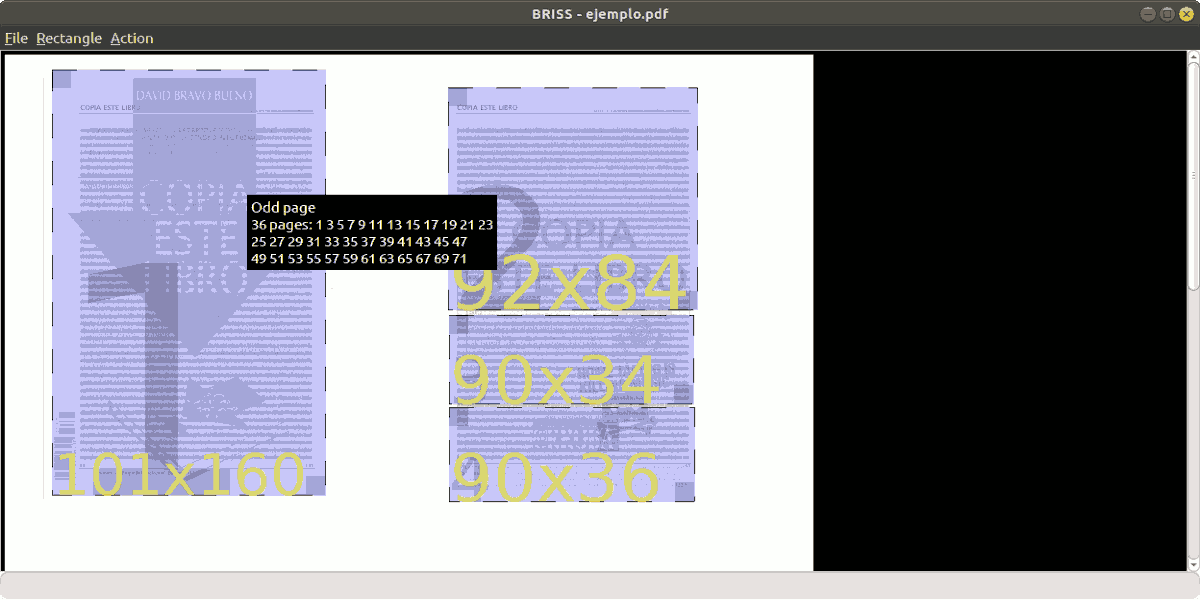Click bottom-right handle of 101x160 crop rectangle
Image resolution: width=1200 pixels, height=600 pixels.
tap(316, 486)
